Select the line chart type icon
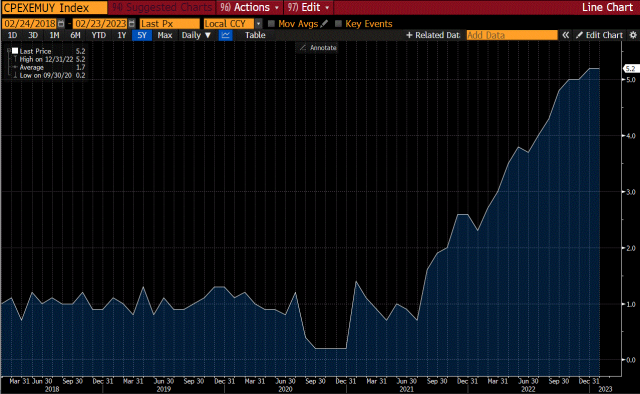The width and height of the screenshot is (640, 394). click(225, 35)
